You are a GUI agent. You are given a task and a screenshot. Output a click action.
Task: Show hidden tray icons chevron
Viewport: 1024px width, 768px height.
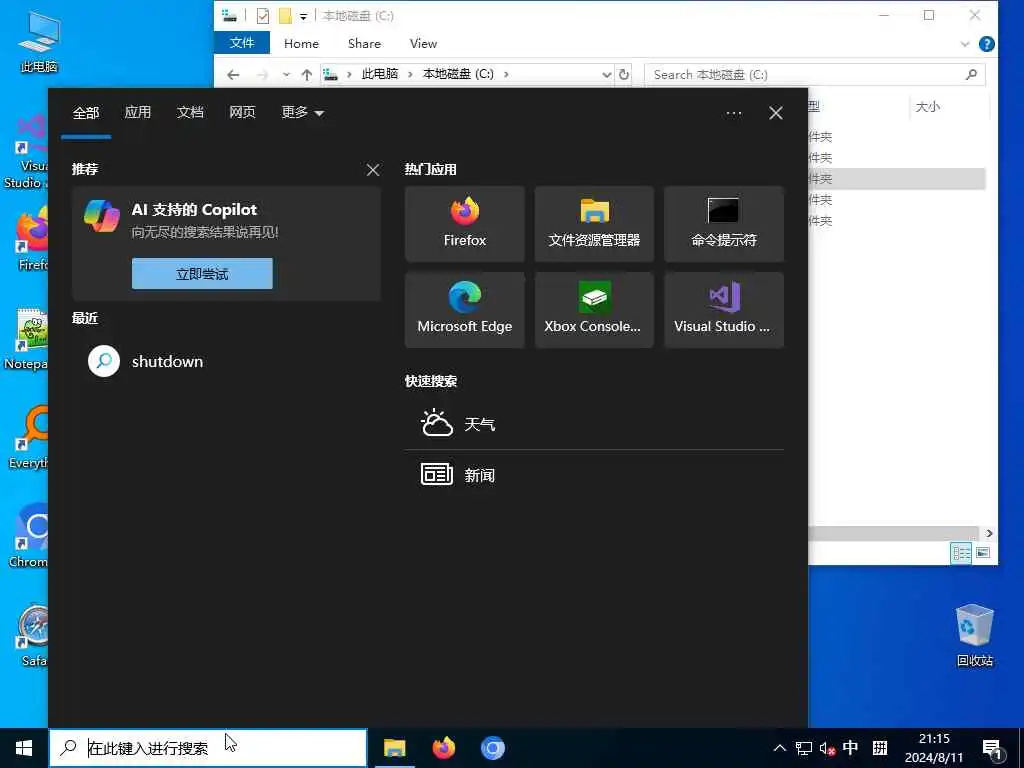(x=779, y=748)
